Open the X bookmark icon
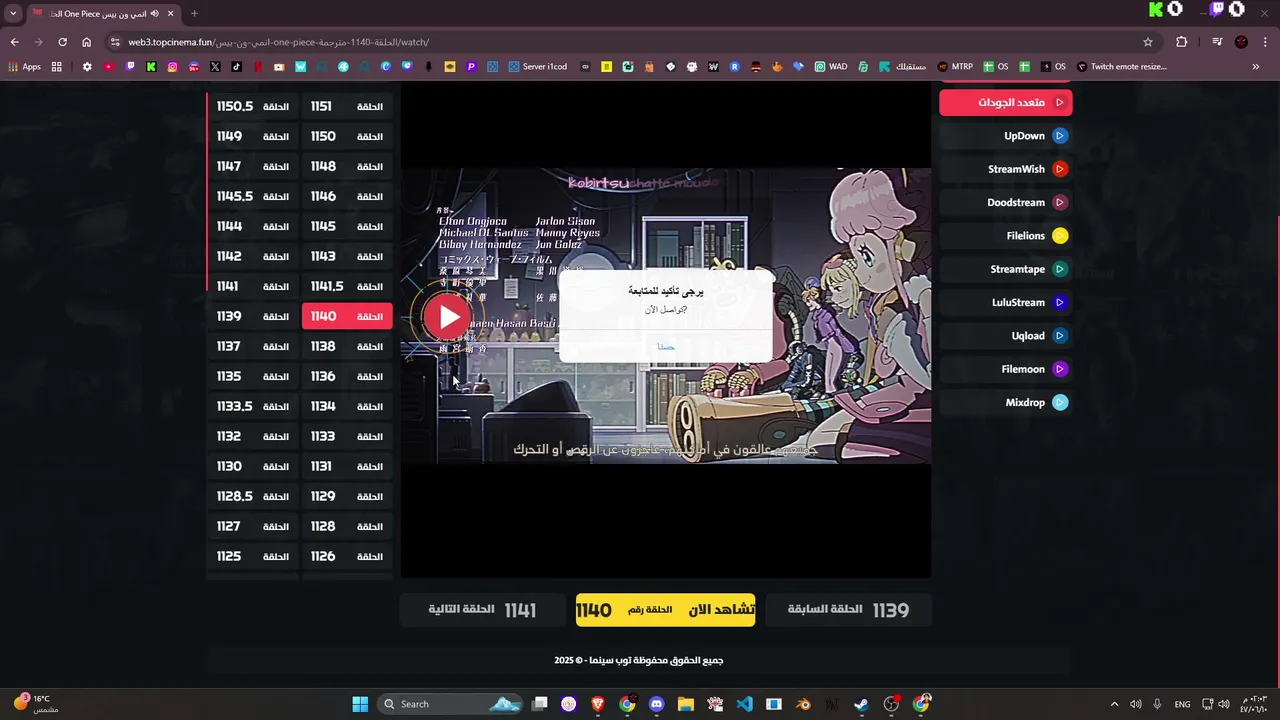 tap(215, 67)
